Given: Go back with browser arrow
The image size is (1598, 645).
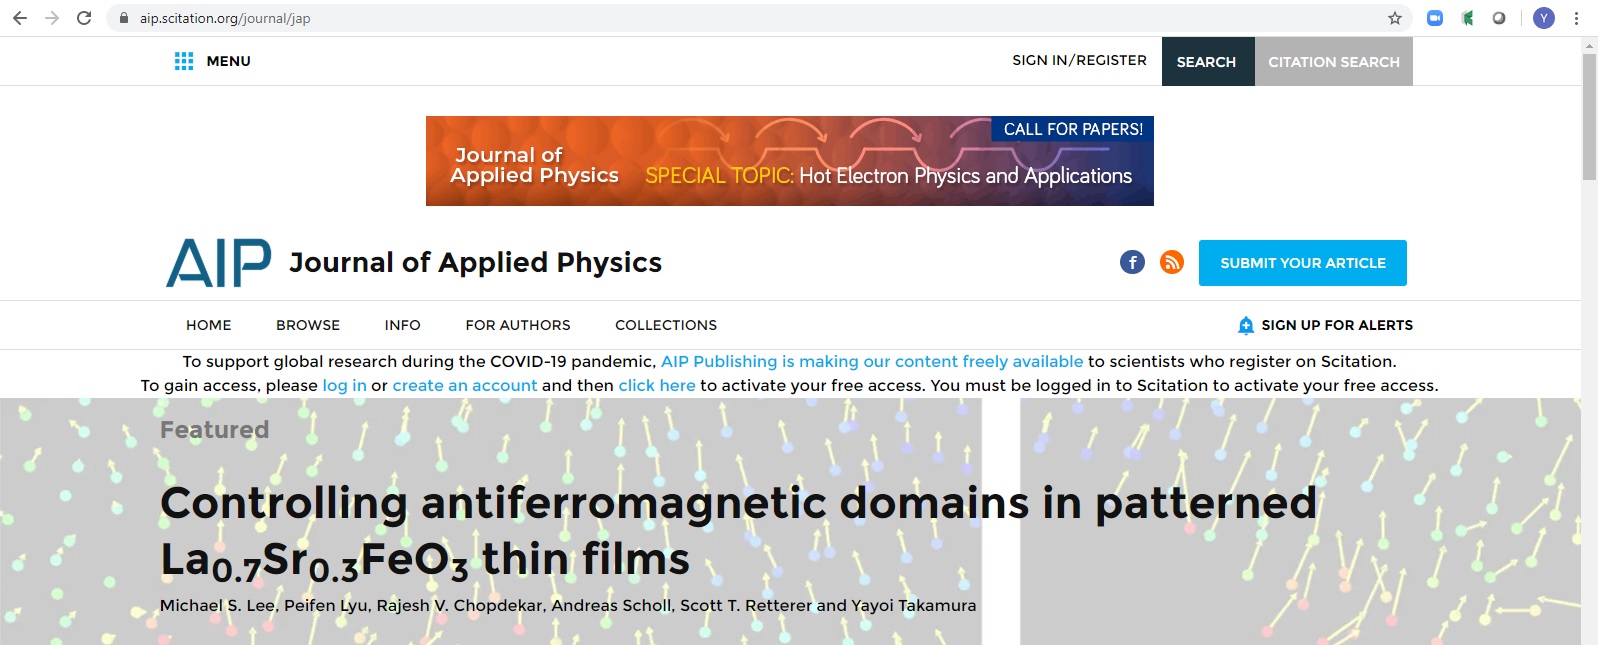Looking at the screenshot, I should (x=20, y=18).
